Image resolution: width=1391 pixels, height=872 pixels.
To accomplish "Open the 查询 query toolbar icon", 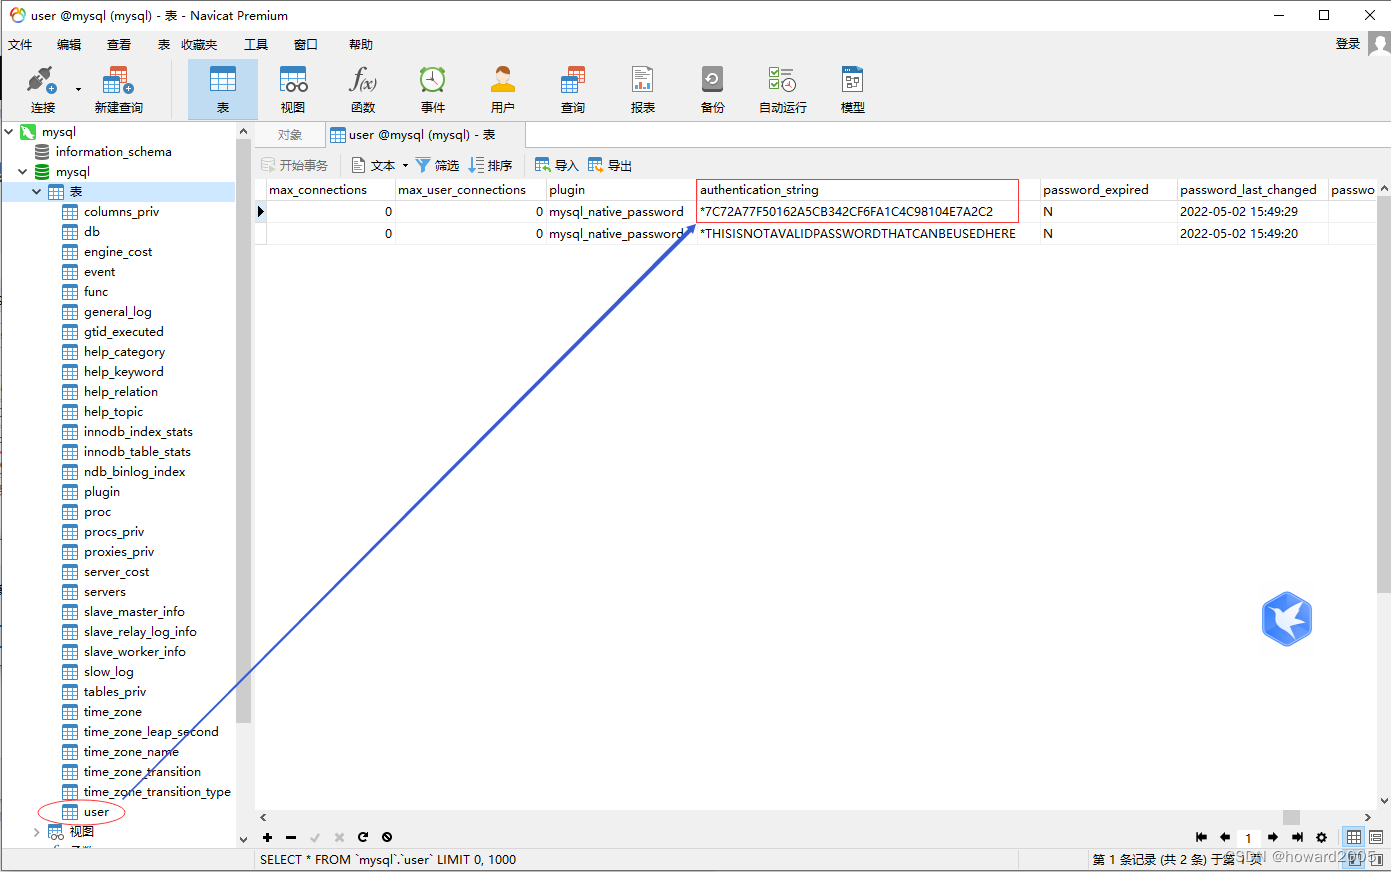I will tap(573, 90).
